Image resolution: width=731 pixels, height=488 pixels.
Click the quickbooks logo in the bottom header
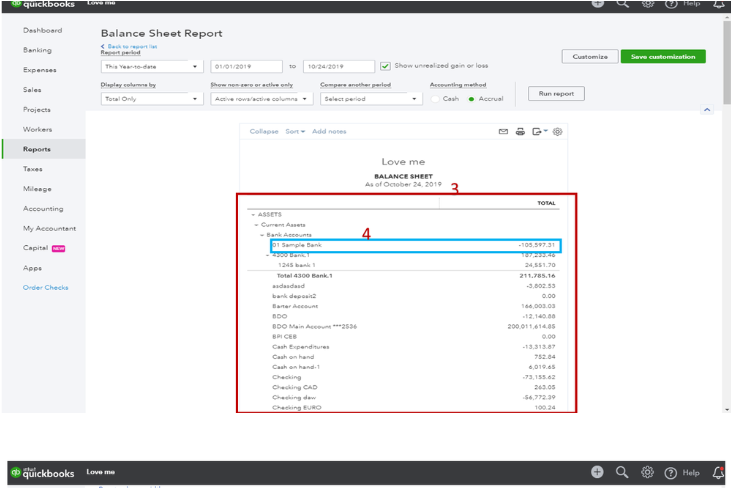pyautogui.click(x=42, y=473)
